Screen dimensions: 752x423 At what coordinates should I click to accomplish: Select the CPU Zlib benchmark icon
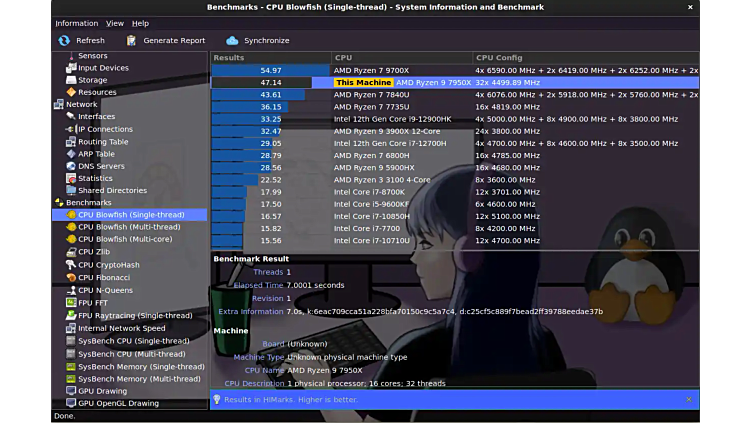(x=71, y=252)
